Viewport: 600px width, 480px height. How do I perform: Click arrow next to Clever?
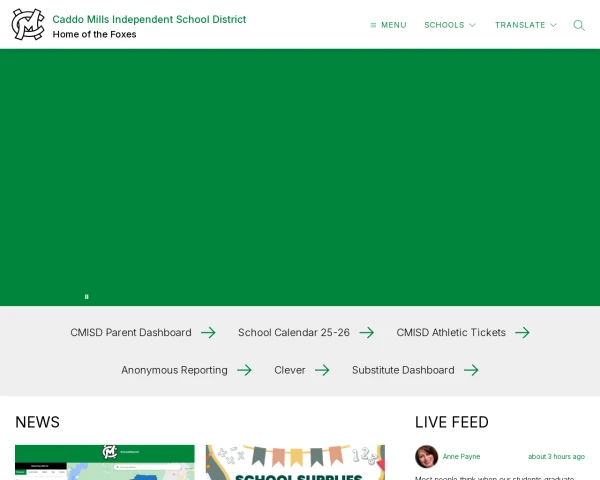point(322,370)
